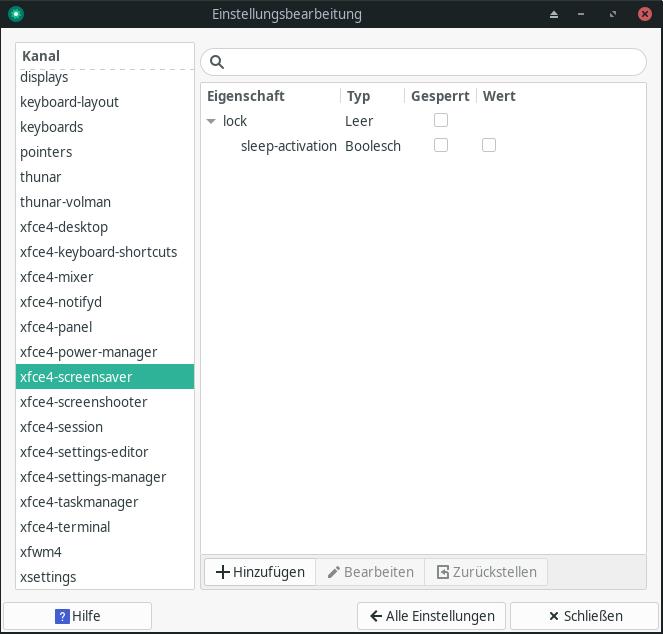Select the xfce4-power-manager channel
This screenshot has width=663, height=634.
105,351
